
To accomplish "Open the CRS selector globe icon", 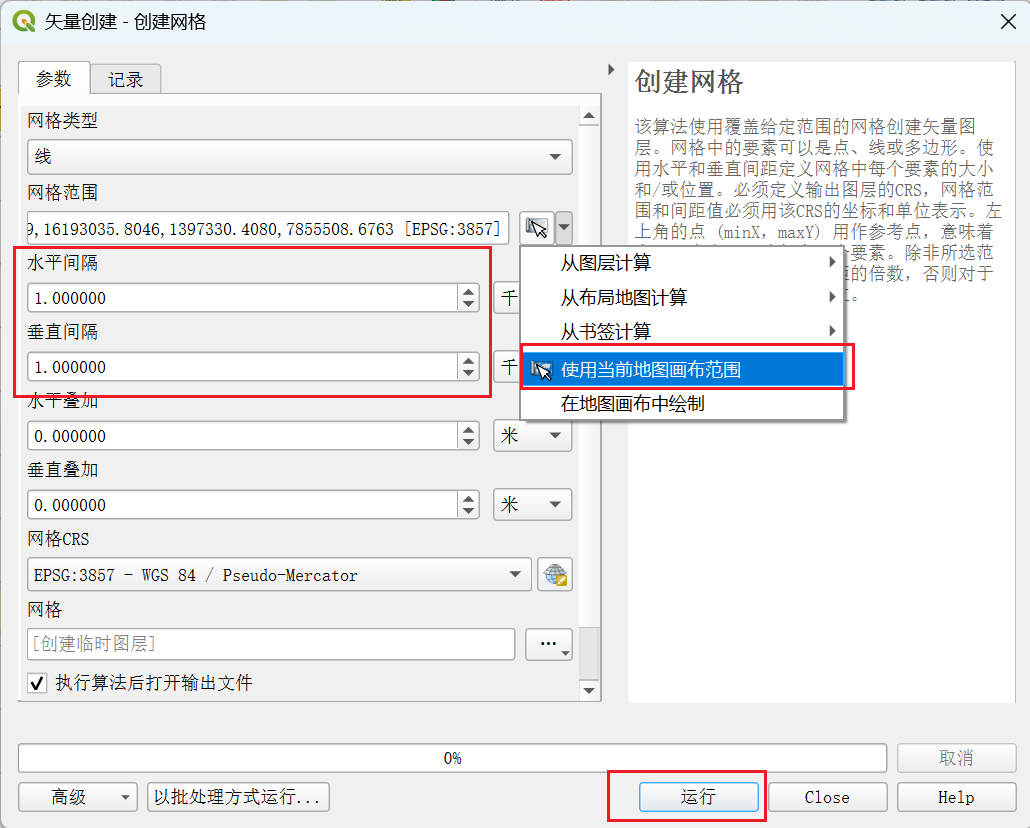I will 554,575.
